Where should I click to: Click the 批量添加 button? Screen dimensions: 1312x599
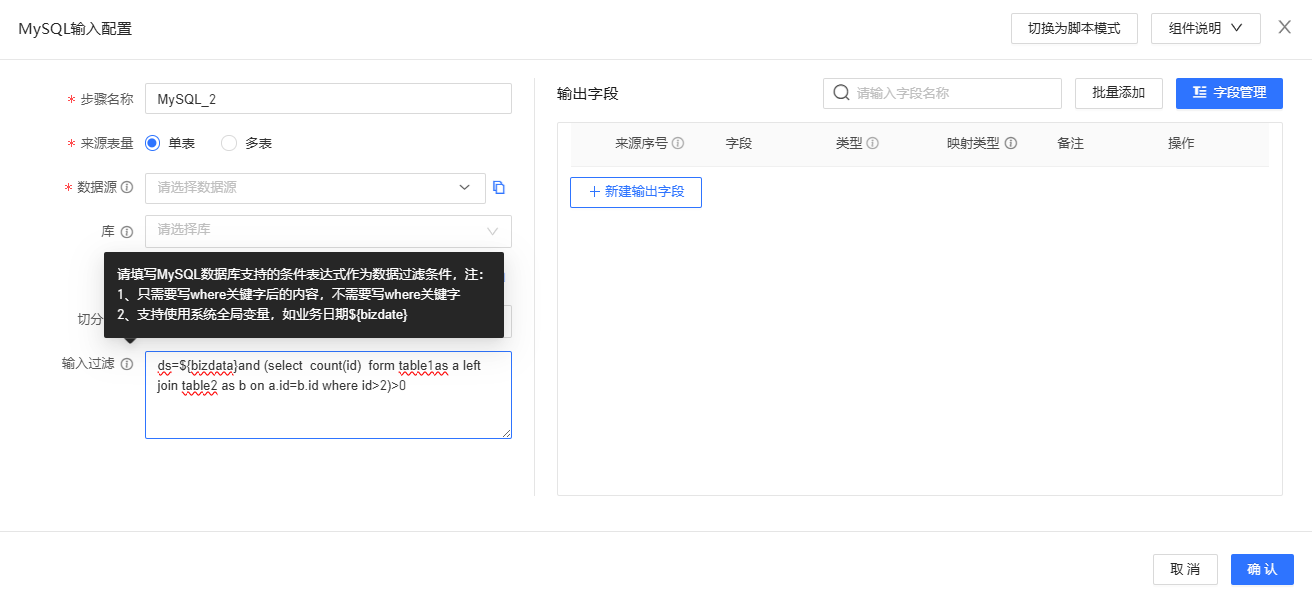1118,92
